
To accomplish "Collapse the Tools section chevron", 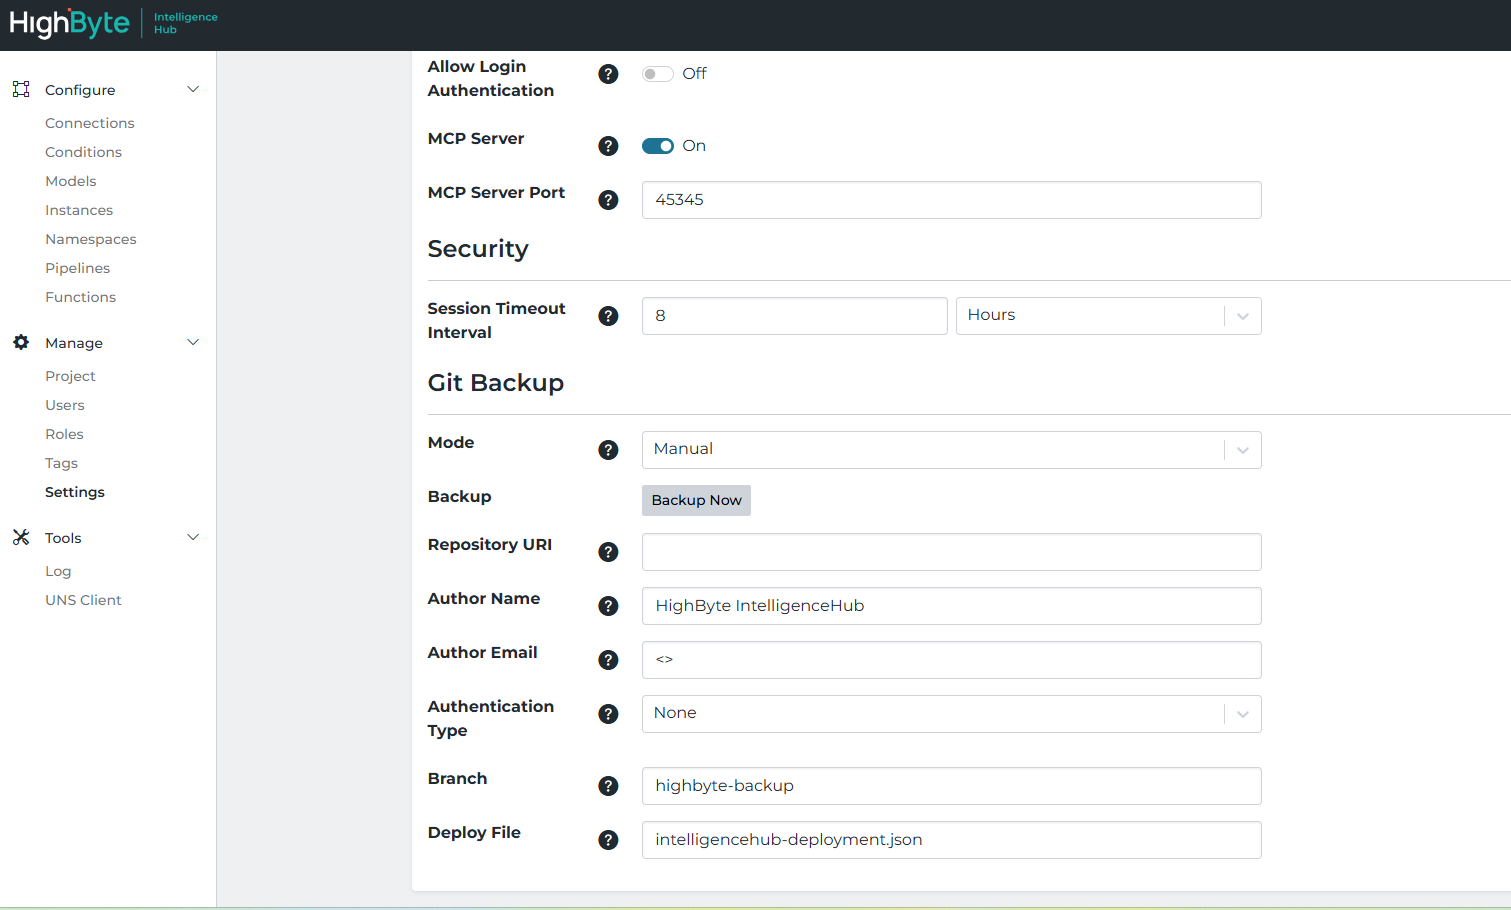I will [193, 537].
